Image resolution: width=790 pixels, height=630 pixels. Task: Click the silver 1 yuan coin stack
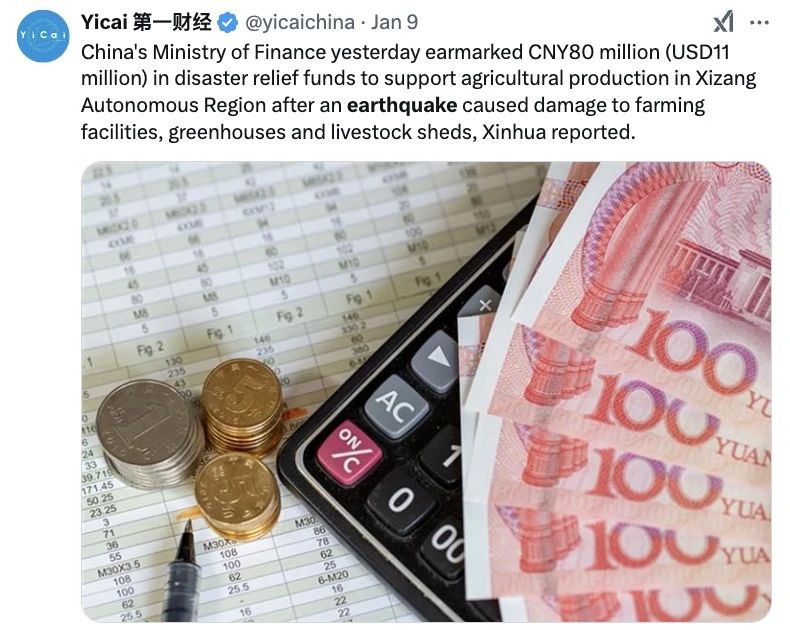coord(149,433)
